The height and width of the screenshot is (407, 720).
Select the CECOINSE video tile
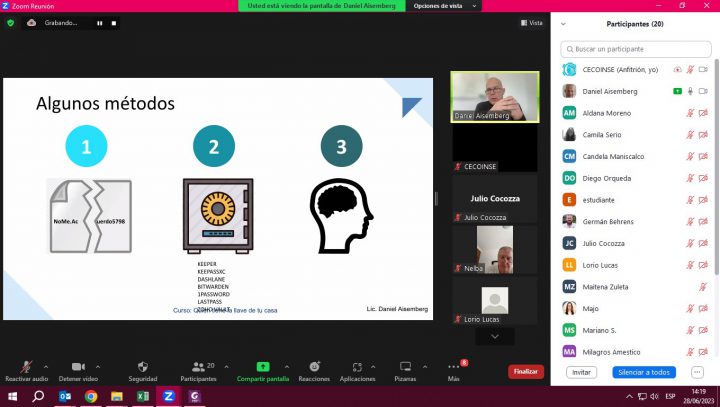(x=495, y=148)
